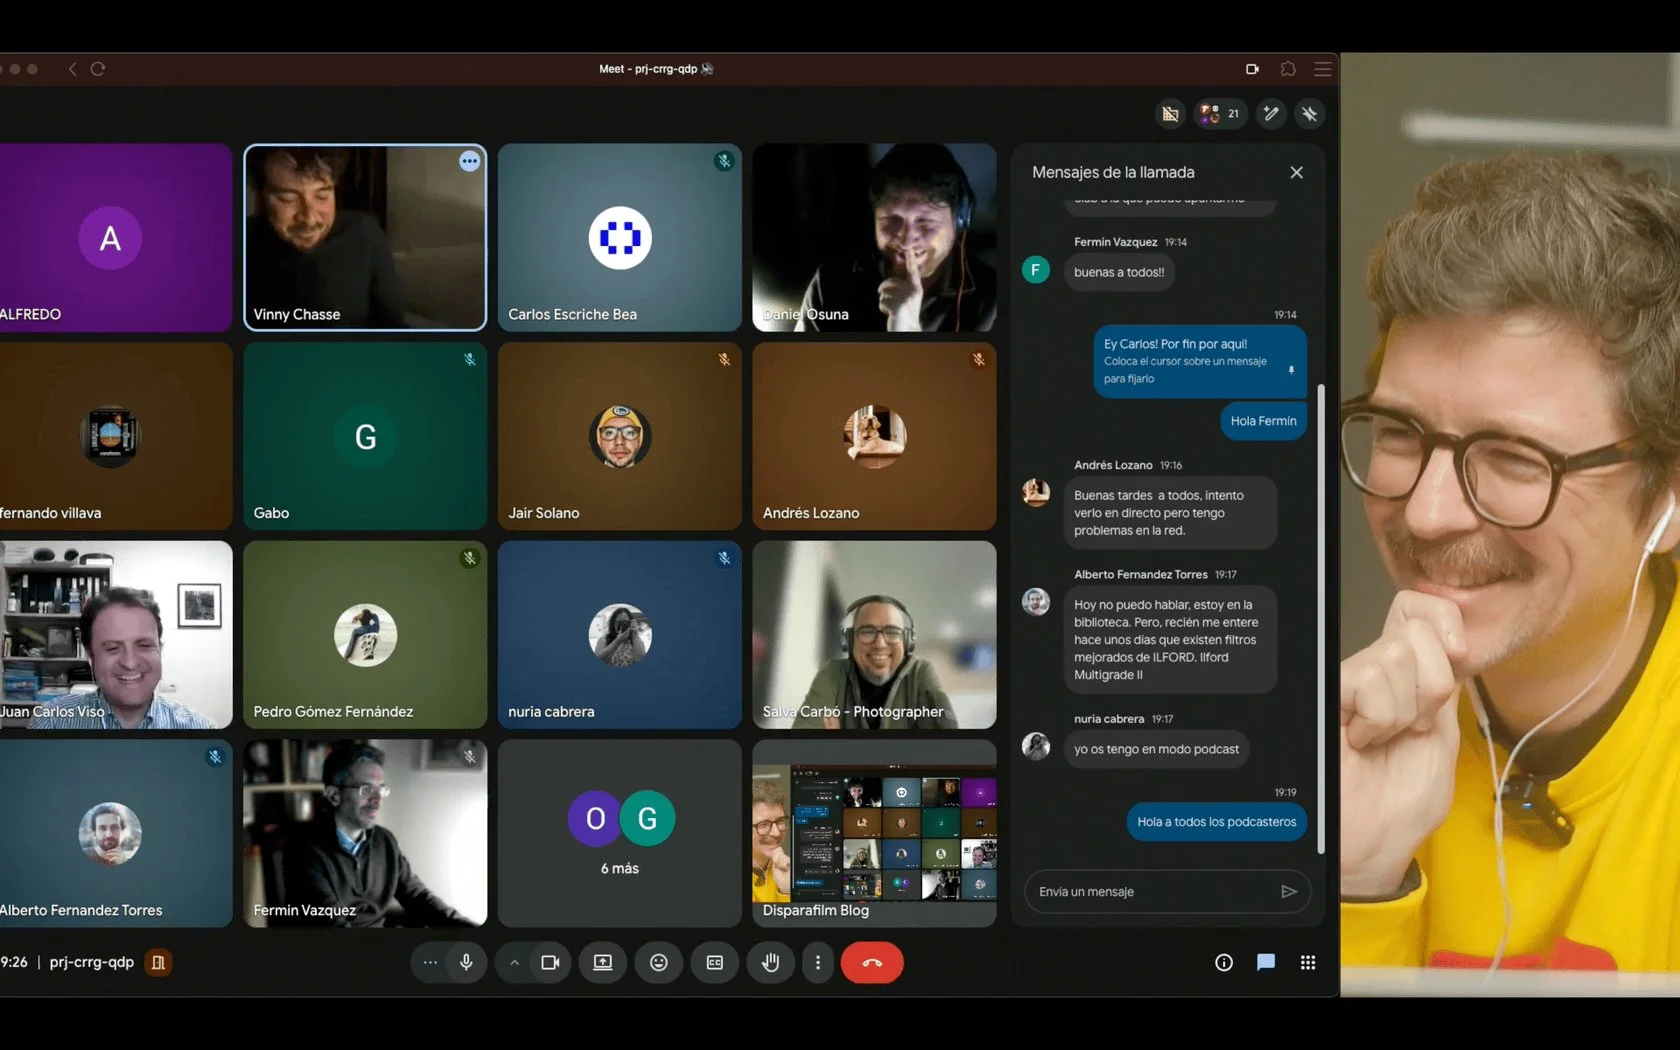Close the Mensajes de la llamada panel
Image resolution: width=1680 pixels, height=1050 pixels.
pos(1297,172)
